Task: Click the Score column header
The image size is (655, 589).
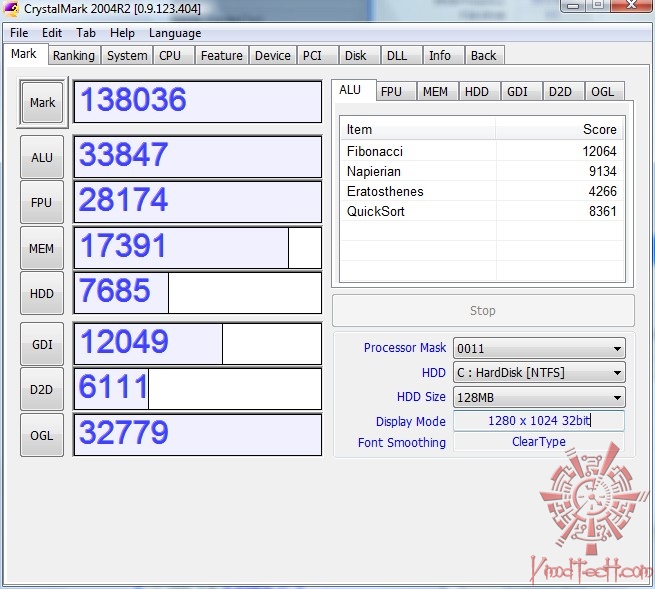Action: click(x=560, y=129)
